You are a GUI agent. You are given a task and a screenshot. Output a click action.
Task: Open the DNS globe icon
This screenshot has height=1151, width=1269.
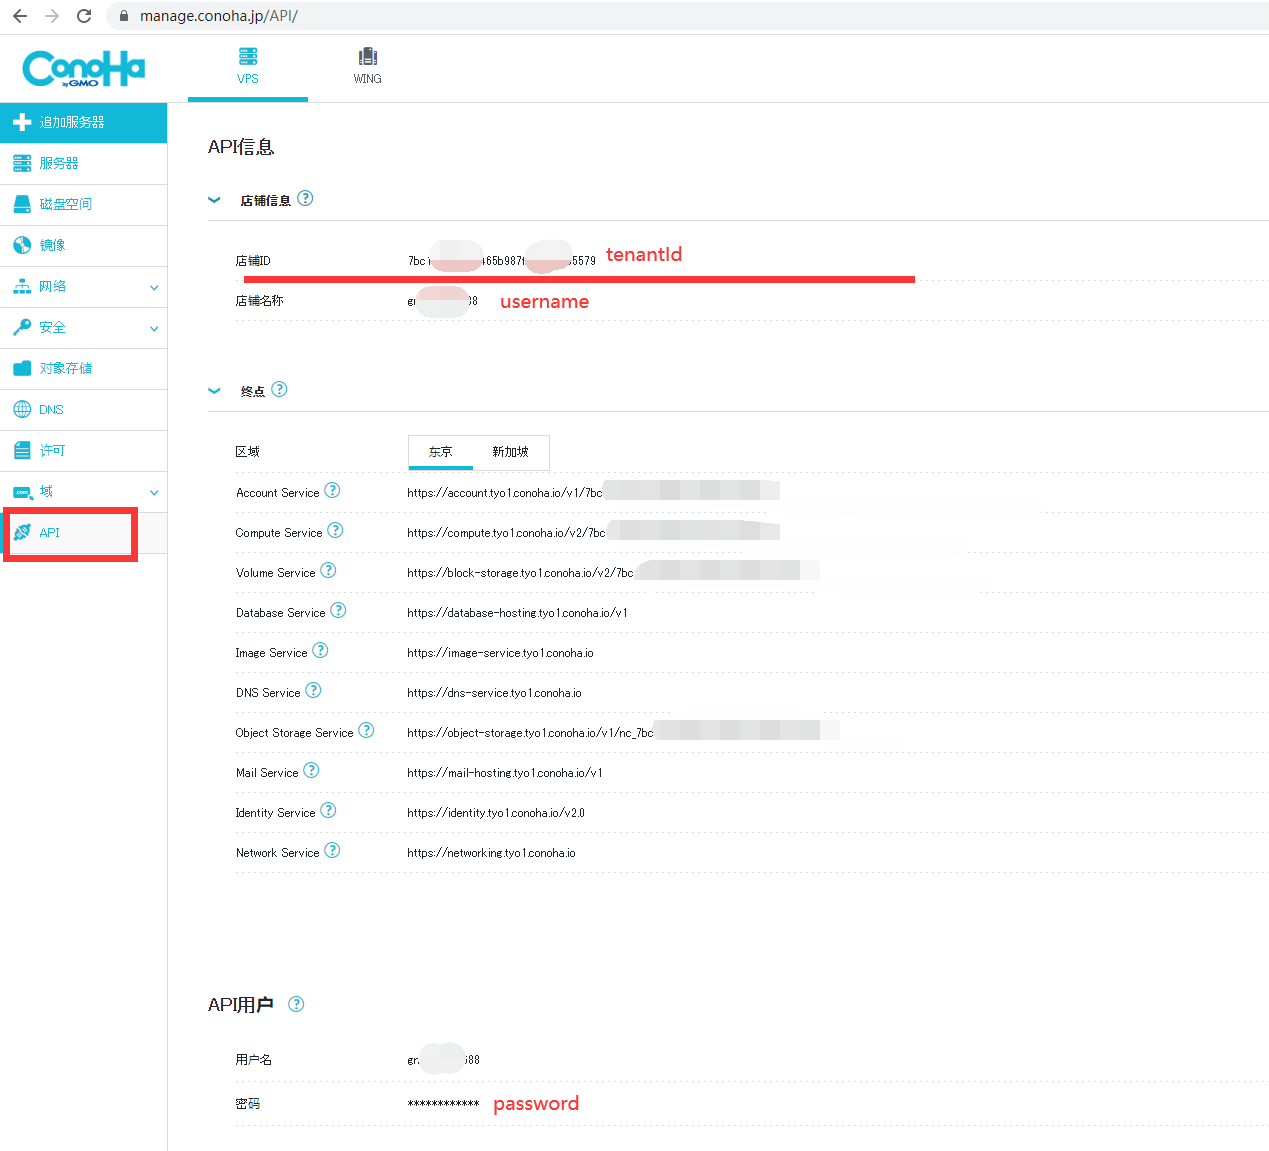pyautogui.click(x=22, y=409)
